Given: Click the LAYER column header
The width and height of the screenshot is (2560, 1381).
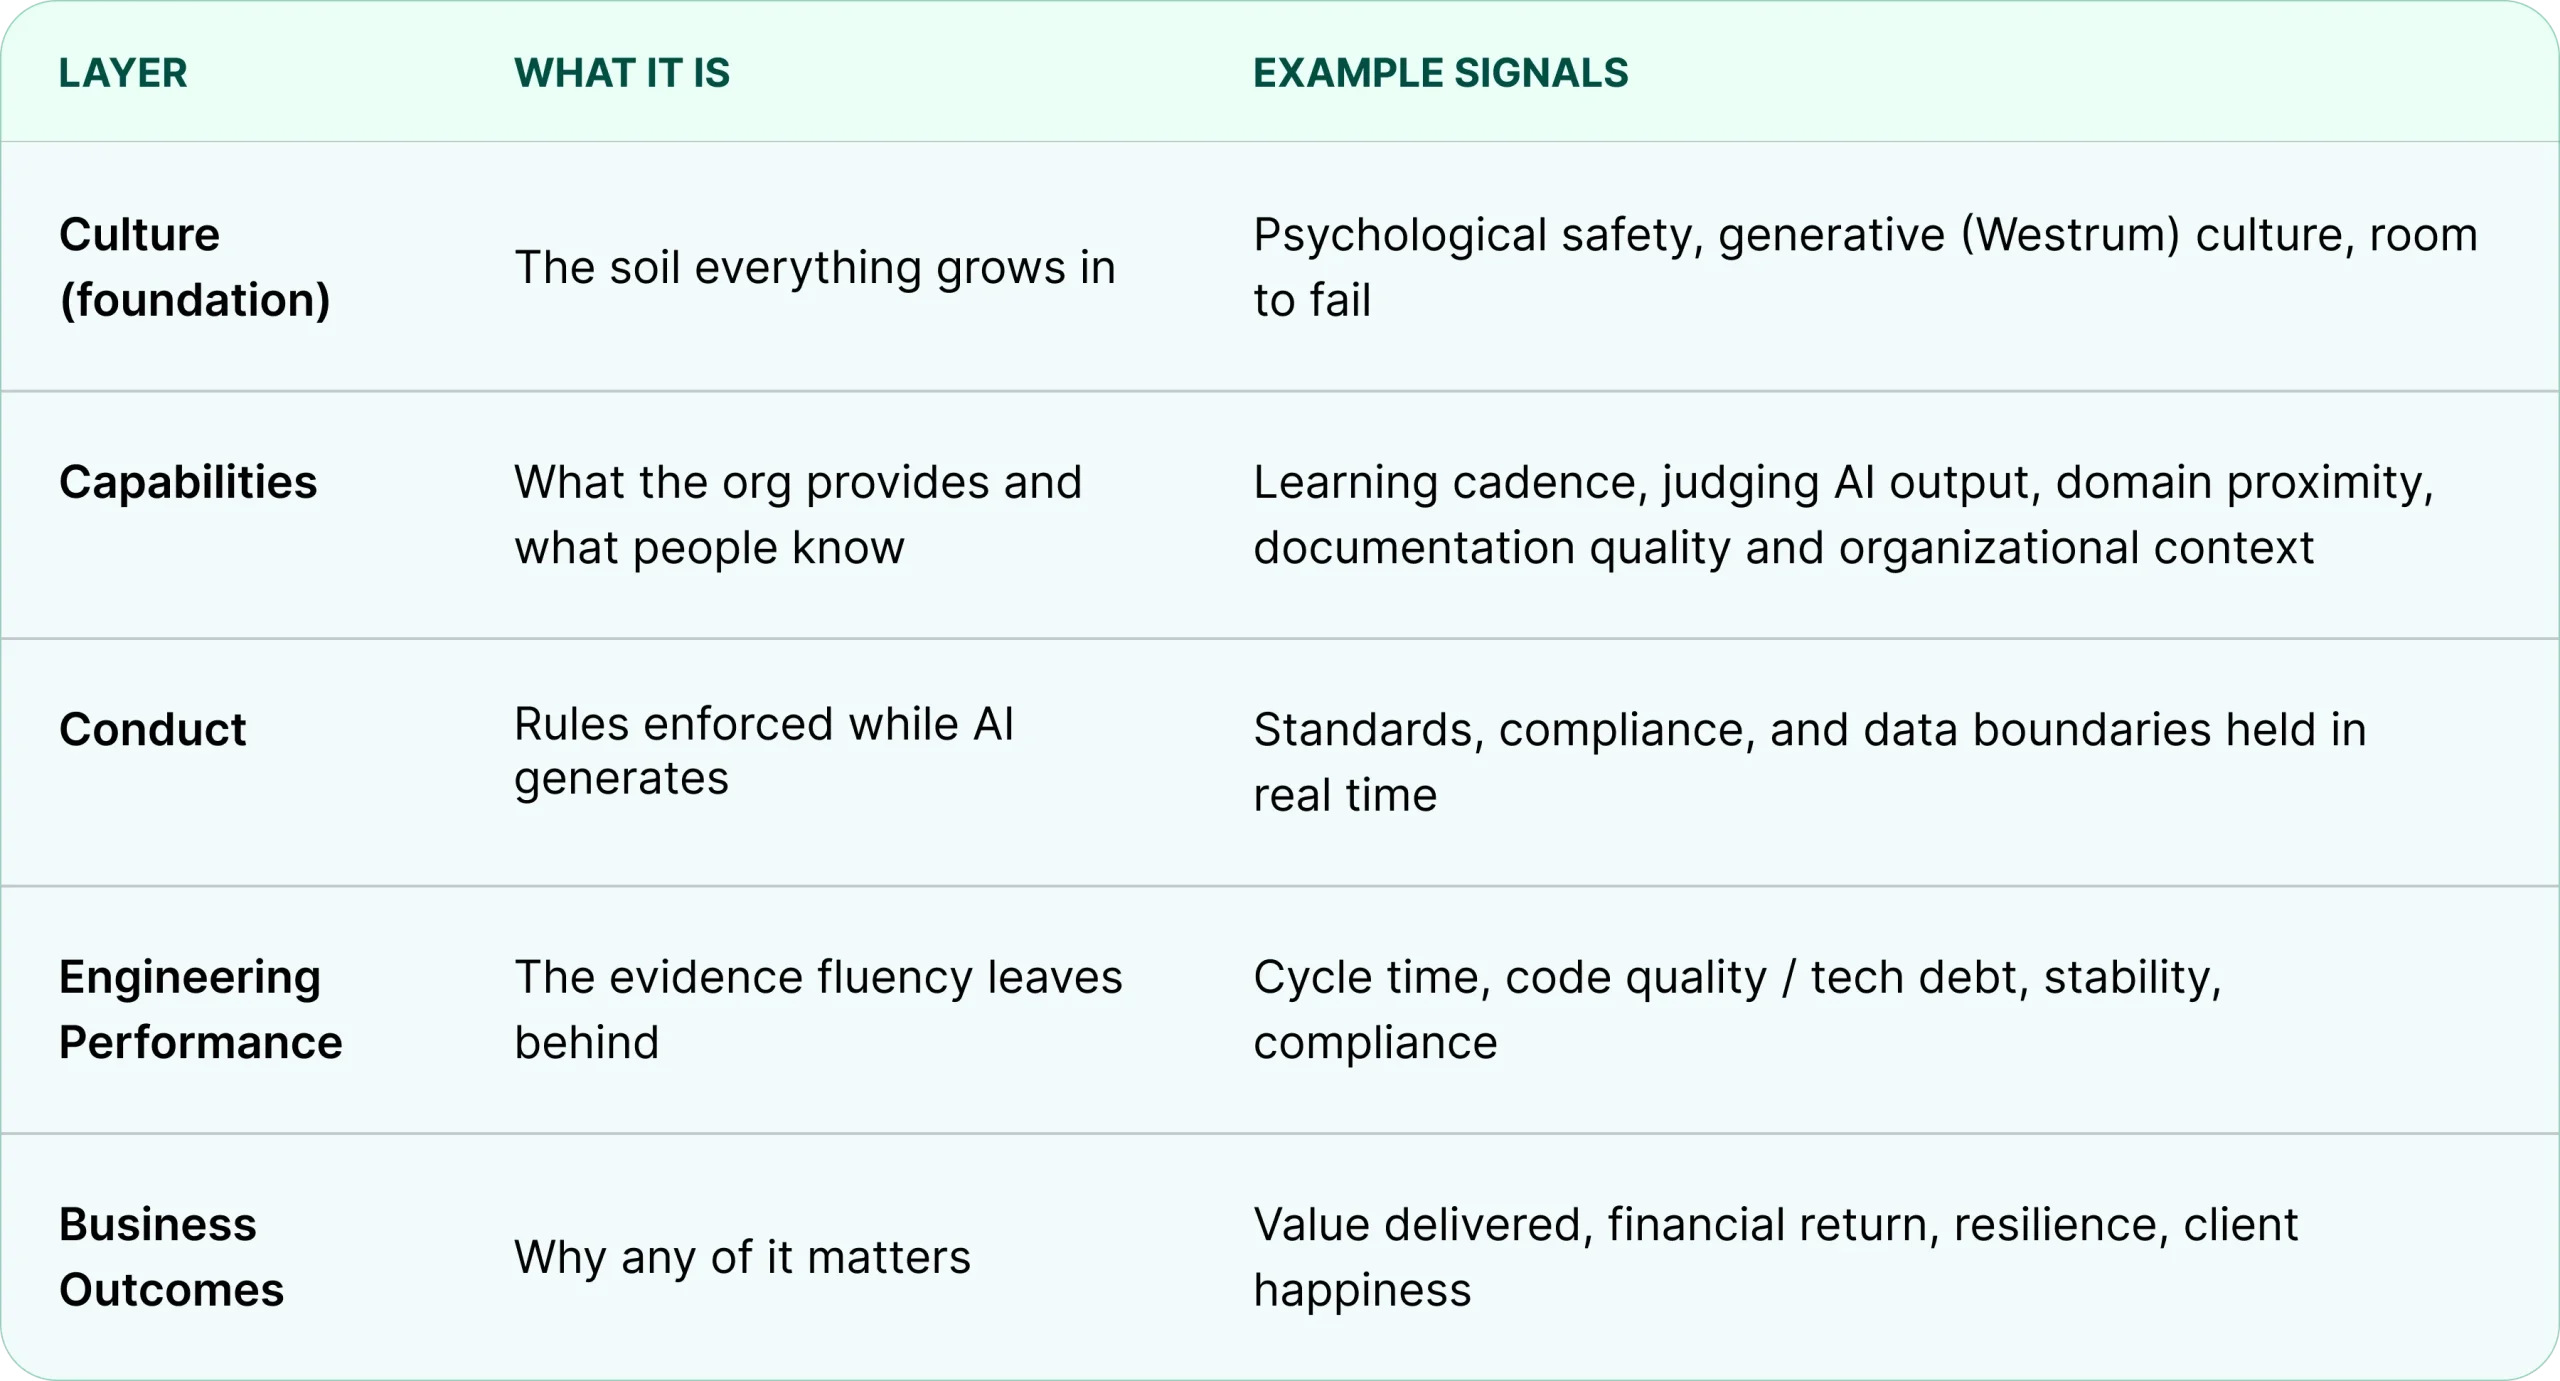Looking at the screenshot, I should (123, 73).
